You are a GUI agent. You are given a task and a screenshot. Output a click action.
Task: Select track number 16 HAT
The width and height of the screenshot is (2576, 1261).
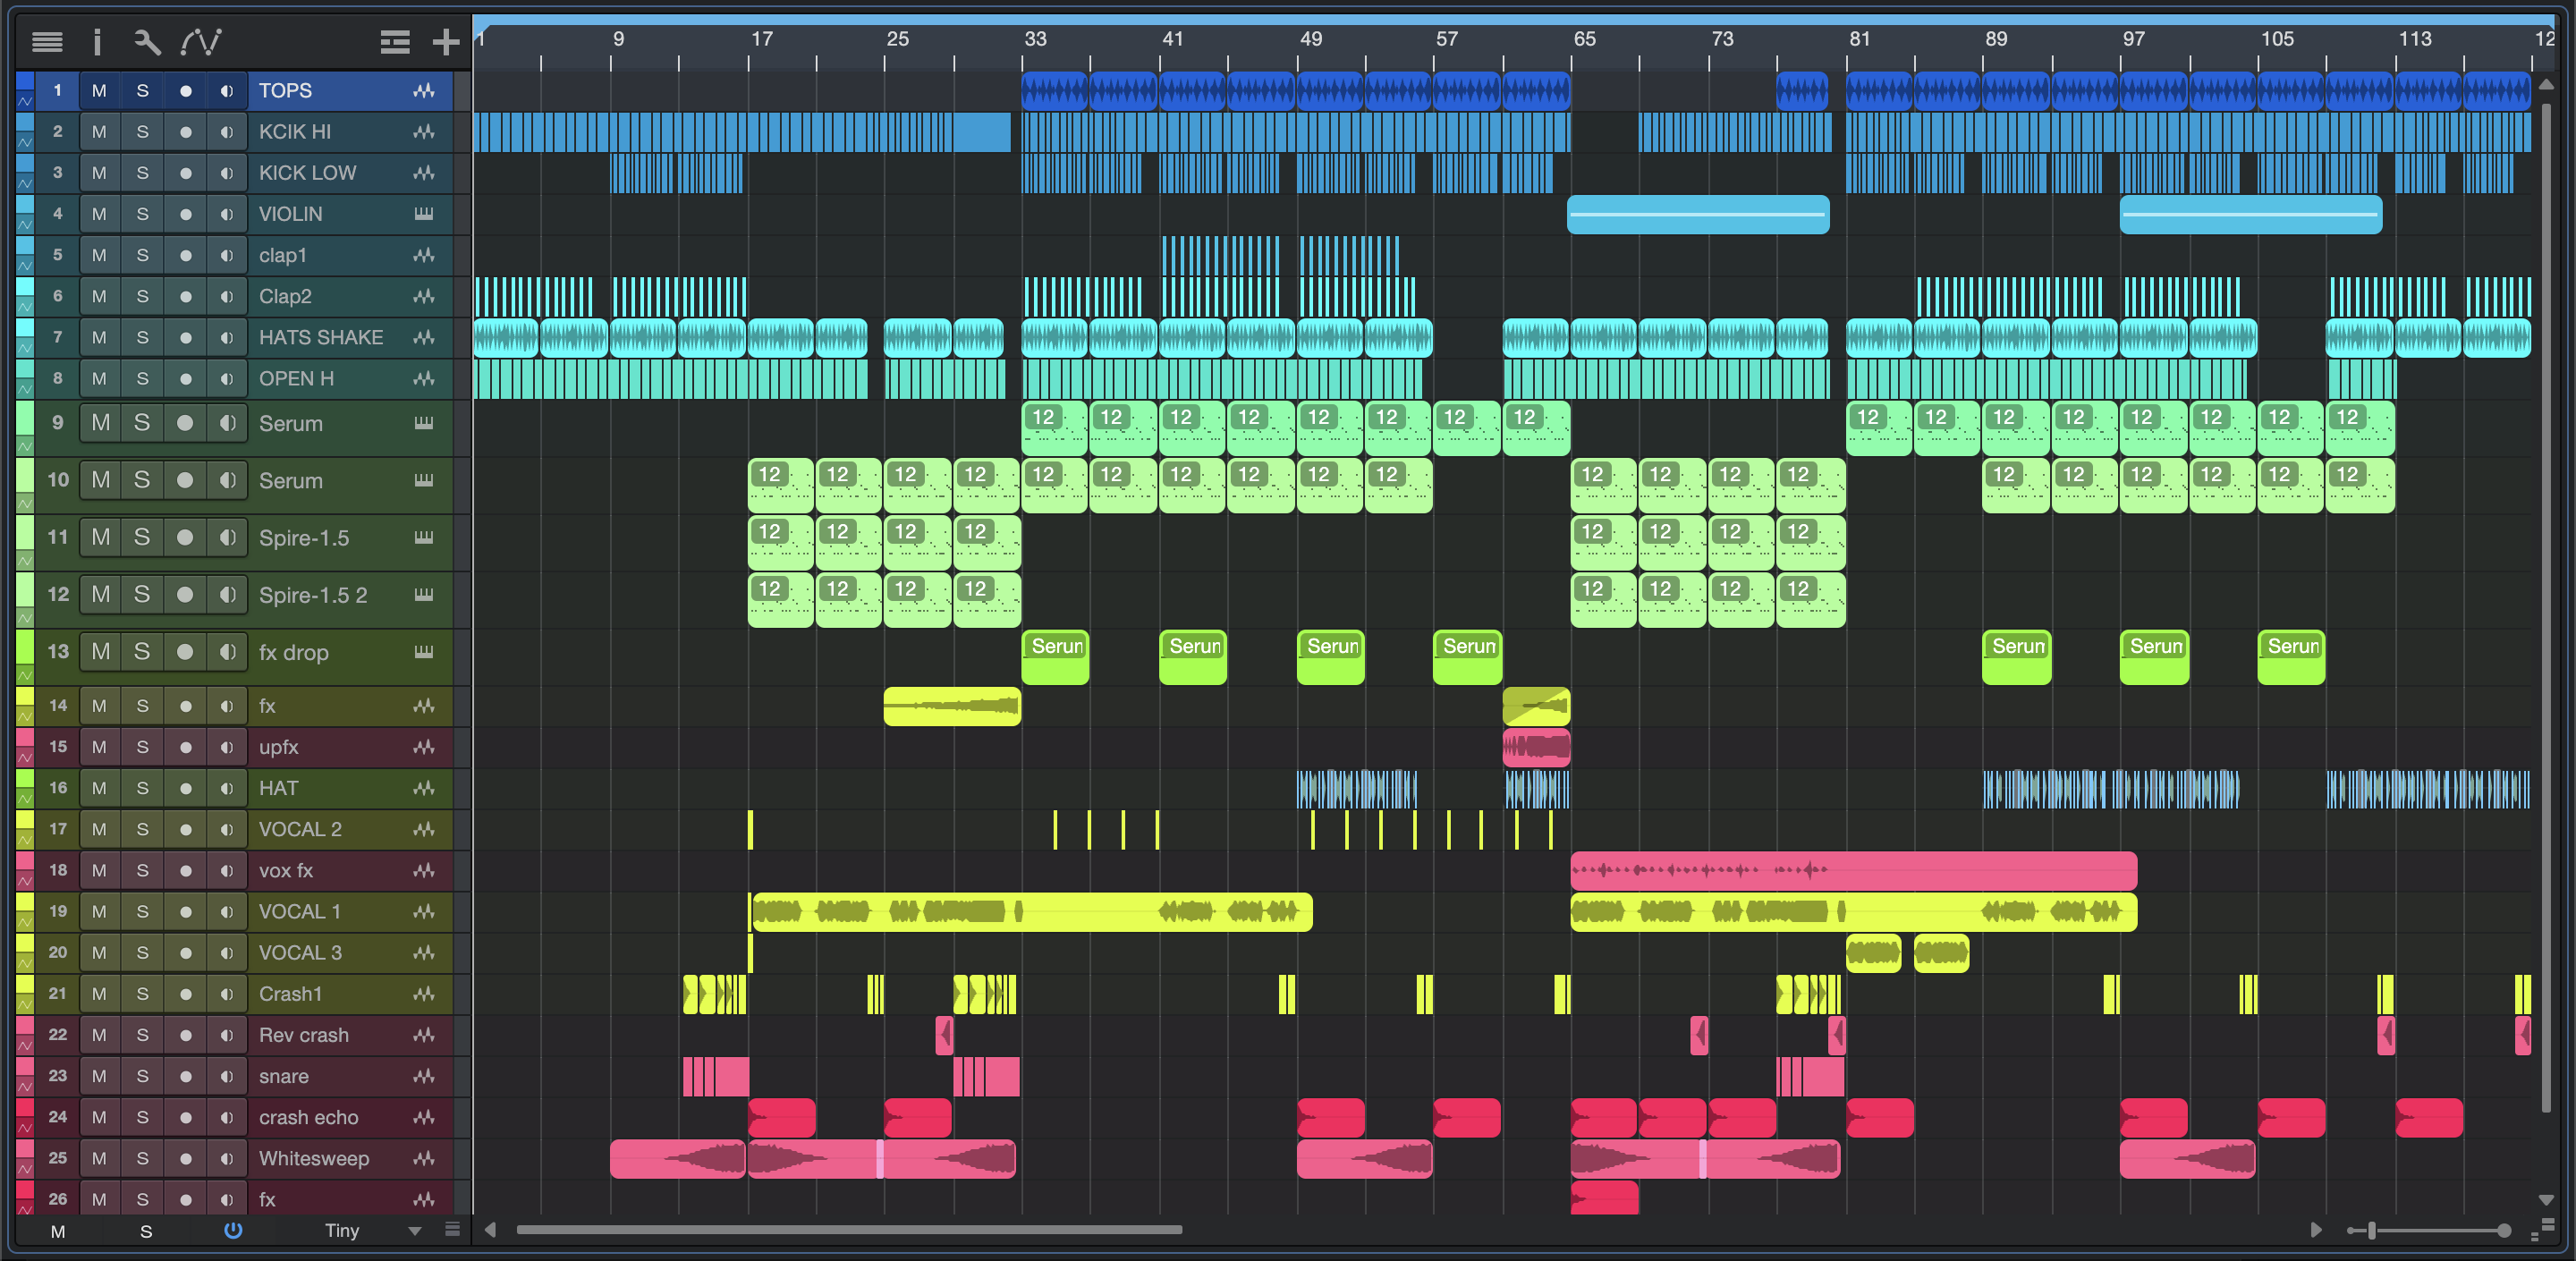tap(58, 788)
